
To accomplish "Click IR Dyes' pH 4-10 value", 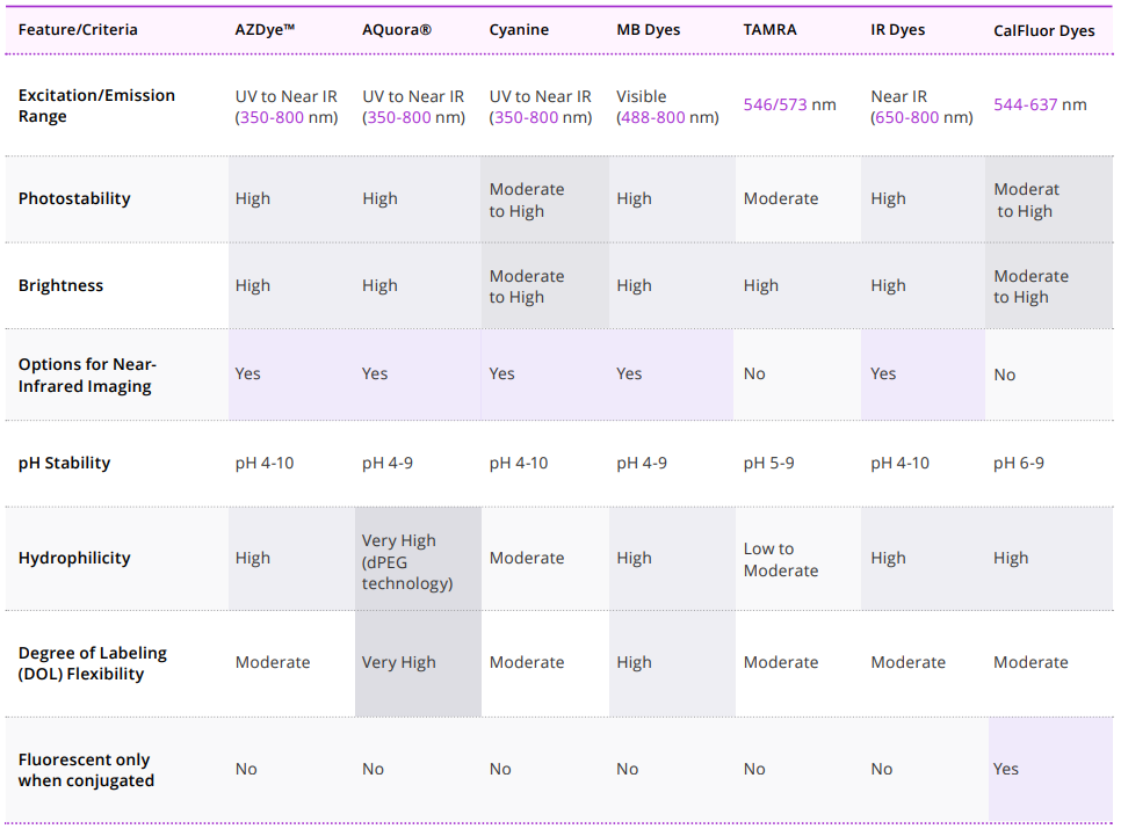I will point(900,463).
